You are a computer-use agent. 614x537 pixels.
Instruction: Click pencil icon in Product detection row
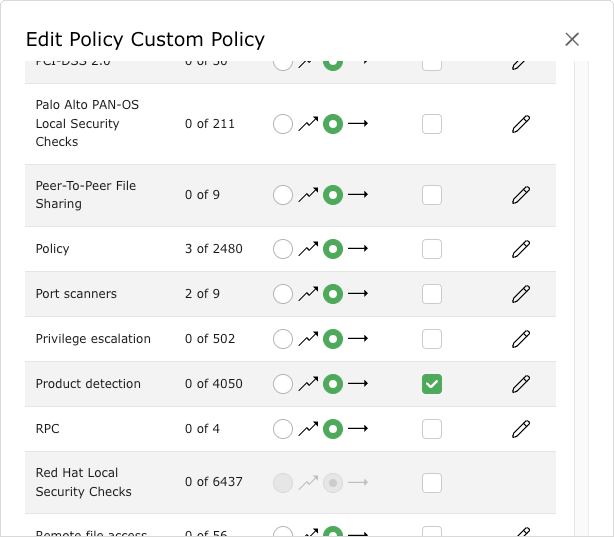pos(520,384)
